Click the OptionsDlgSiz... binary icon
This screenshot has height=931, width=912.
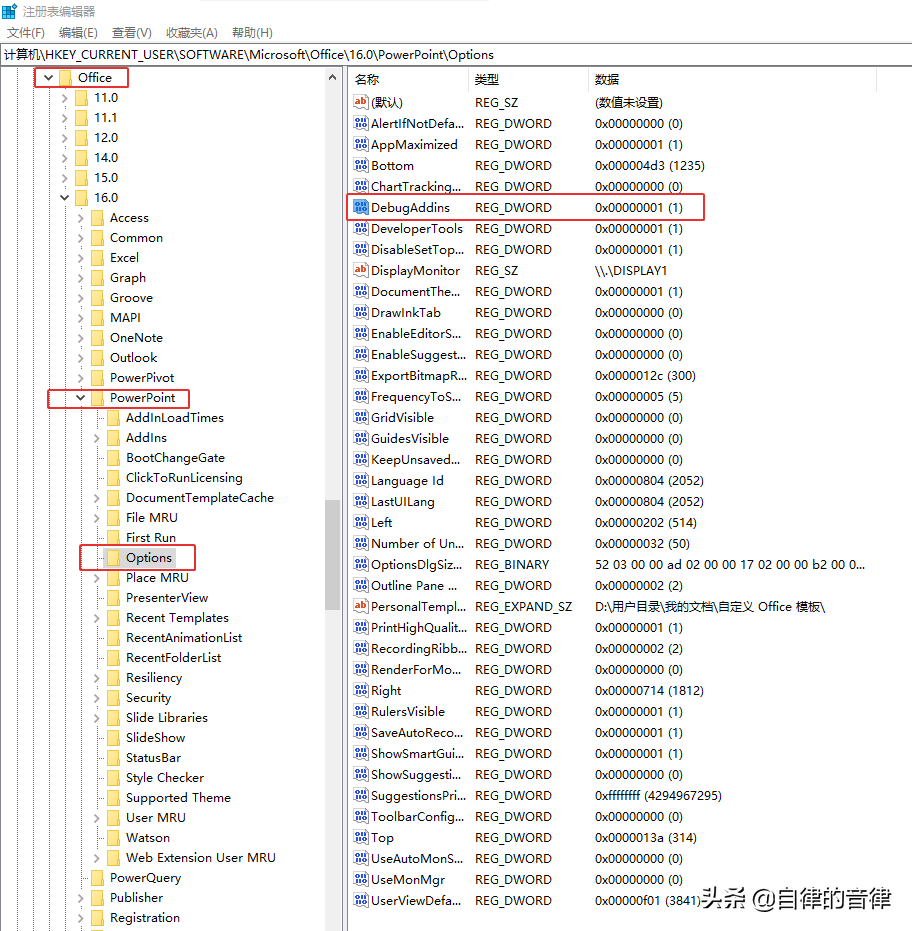(x=360, y=564)
